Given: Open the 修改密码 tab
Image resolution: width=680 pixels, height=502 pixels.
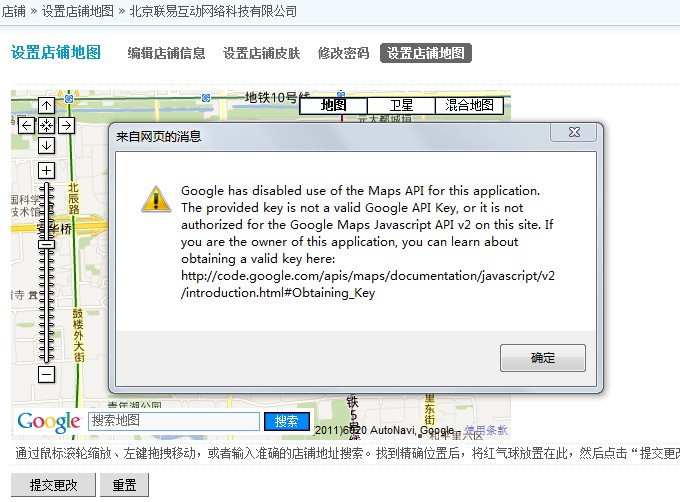Looking at the screenshot, I should coord(343,53).
